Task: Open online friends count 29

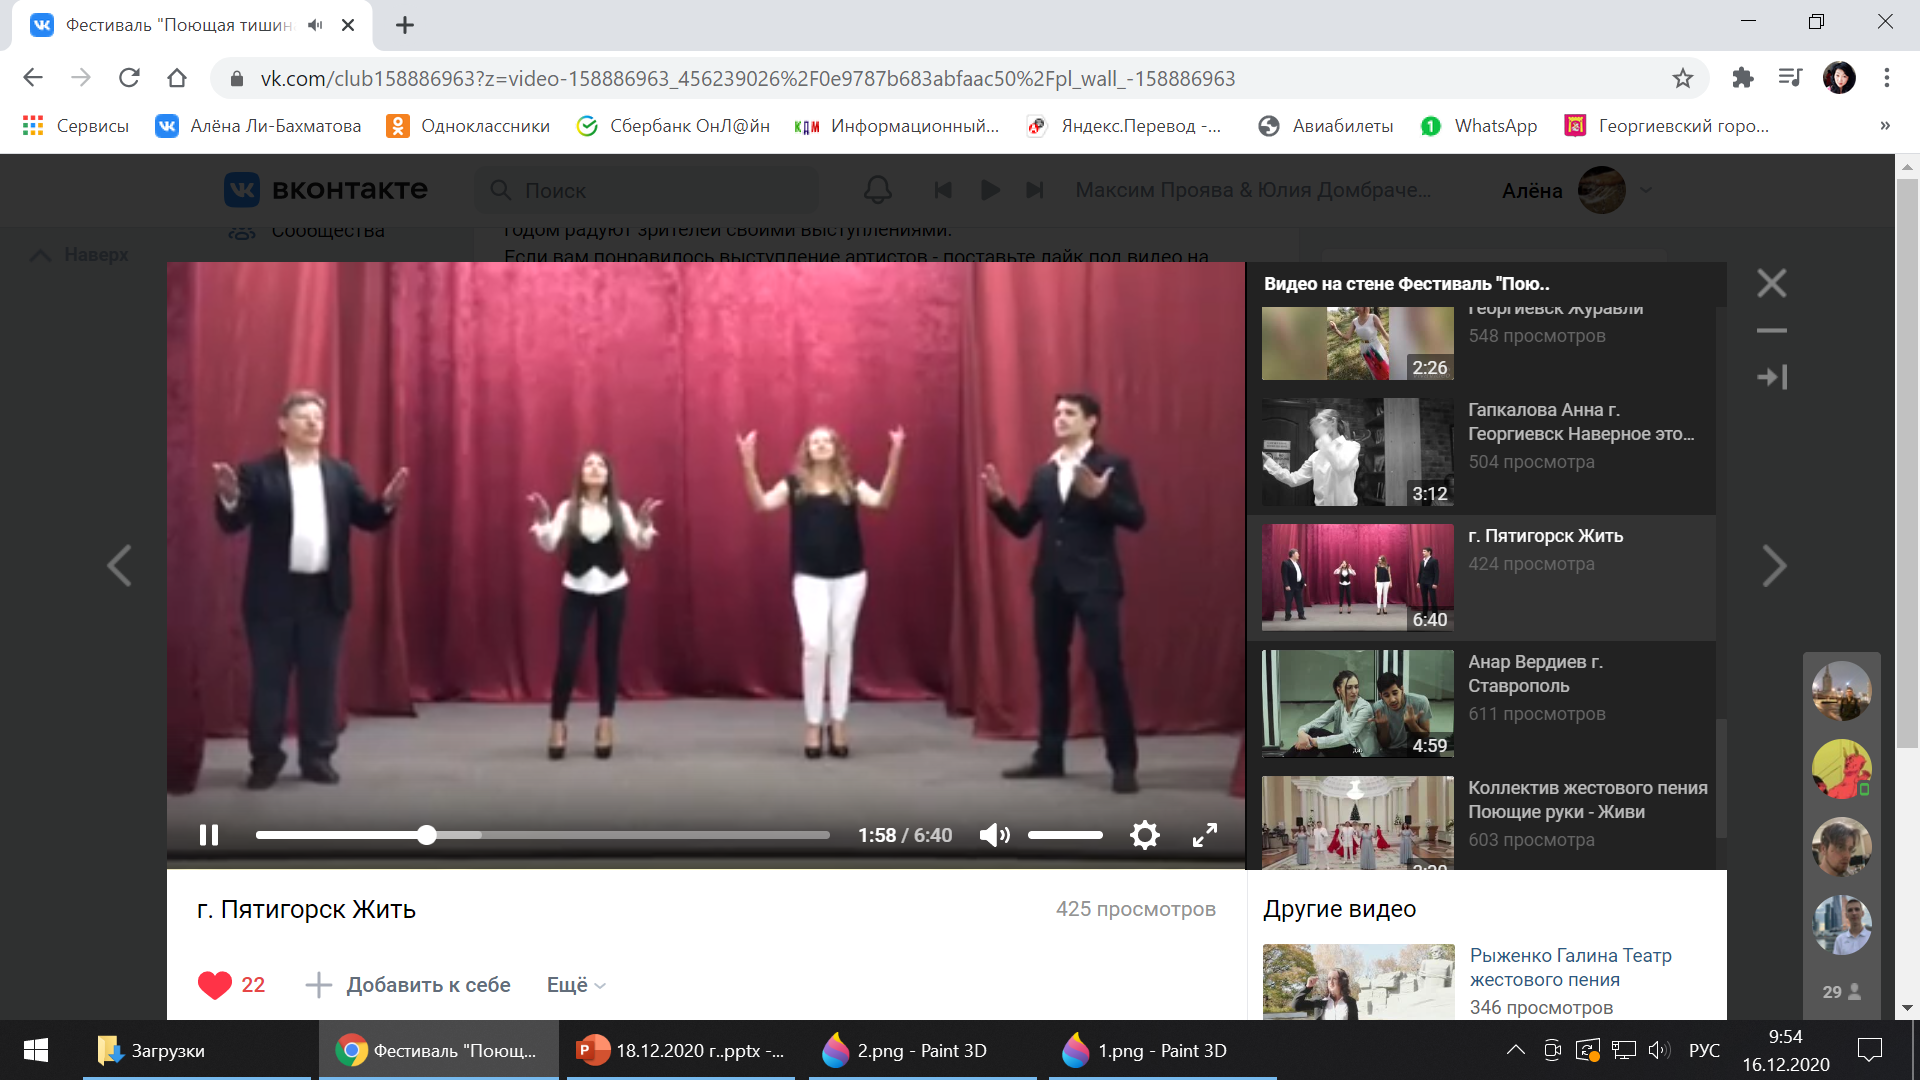Action: click(x=1841, y=992)
